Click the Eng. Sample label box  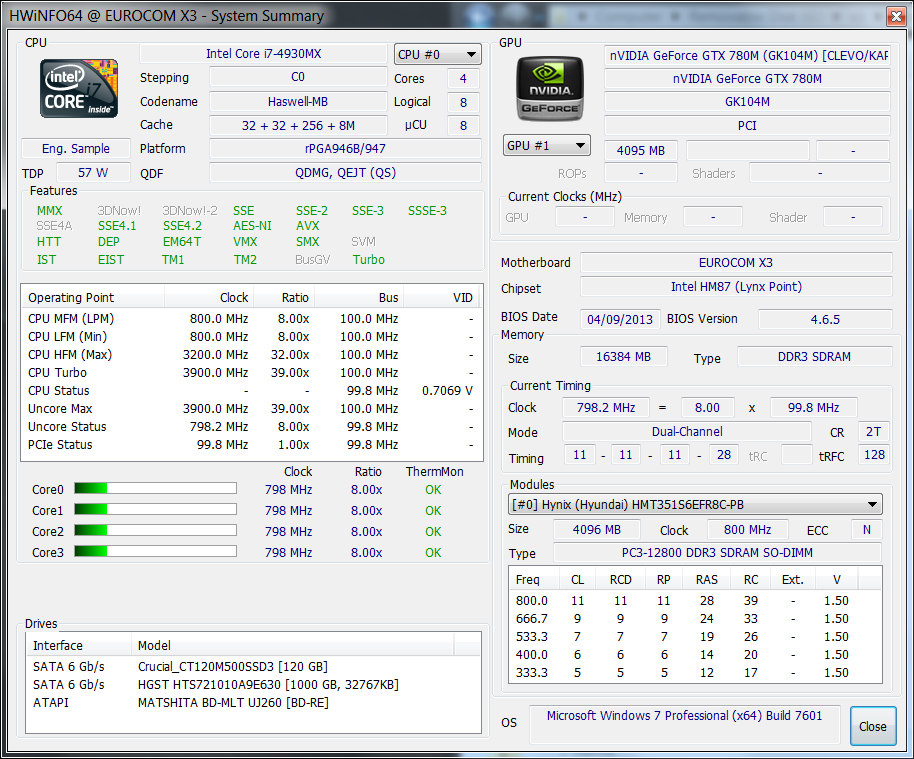coord(76,149)
